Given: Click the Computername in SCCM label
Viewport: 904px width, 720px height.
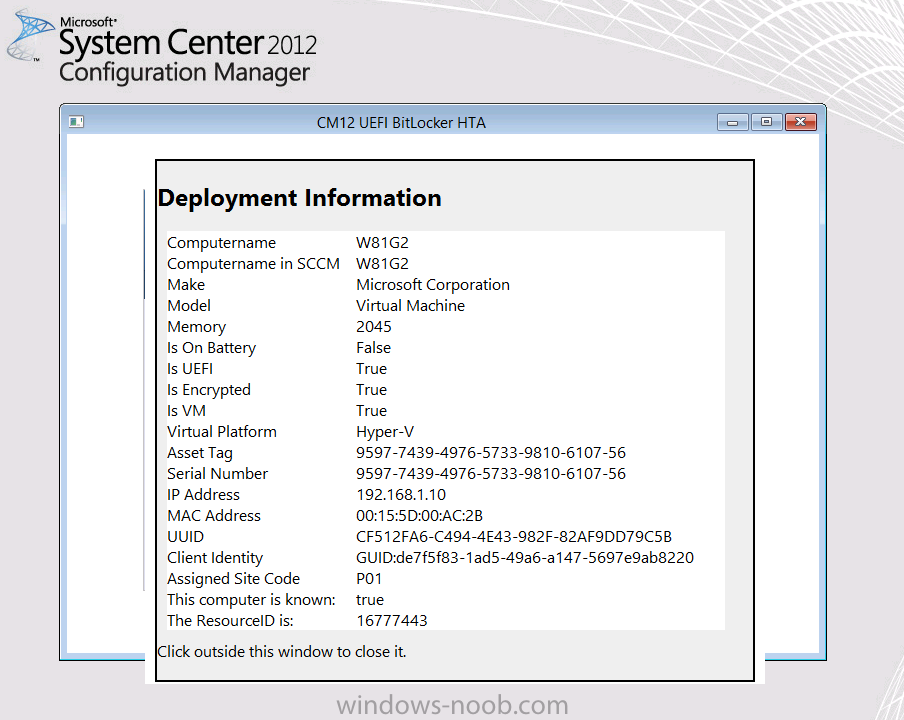Looking at the screenshot, I should pyautogui.click(x=253, y=263).
